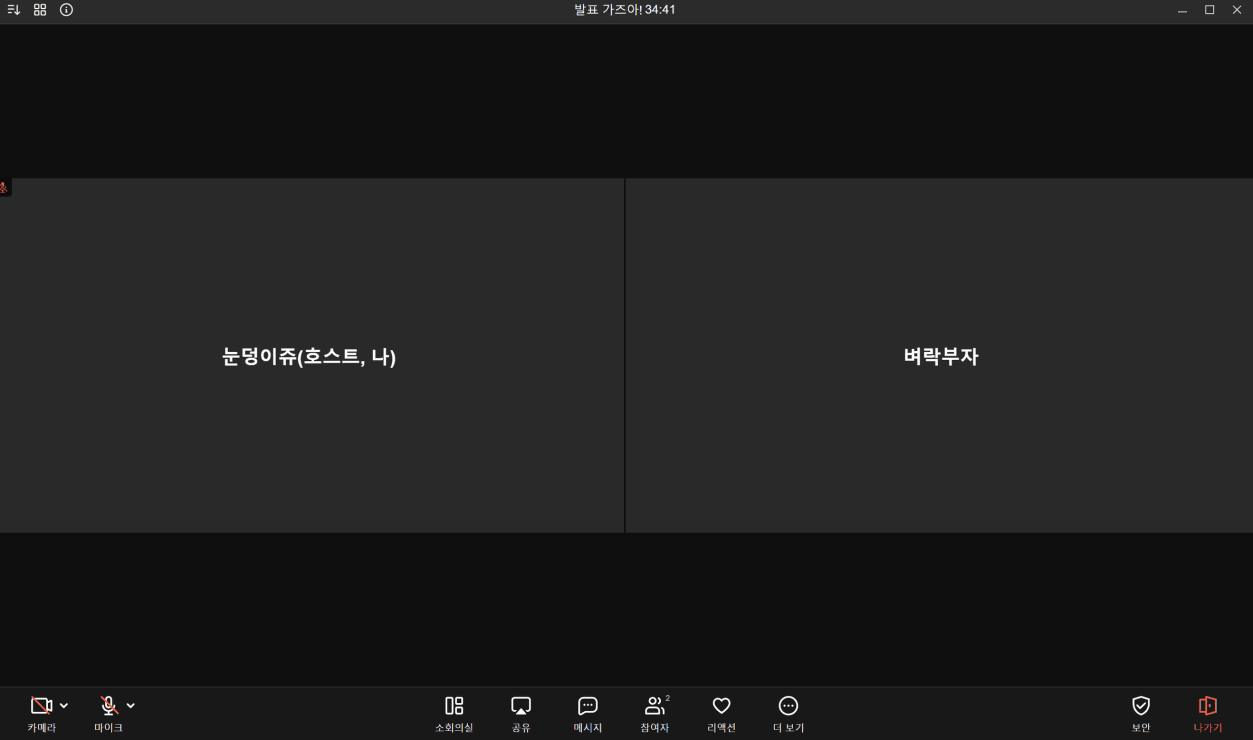The height and width of the screenshot is (740, 1253).
Task: Click the meeting title 발표 가즈아! 34:41
Action: pos(625,10)
